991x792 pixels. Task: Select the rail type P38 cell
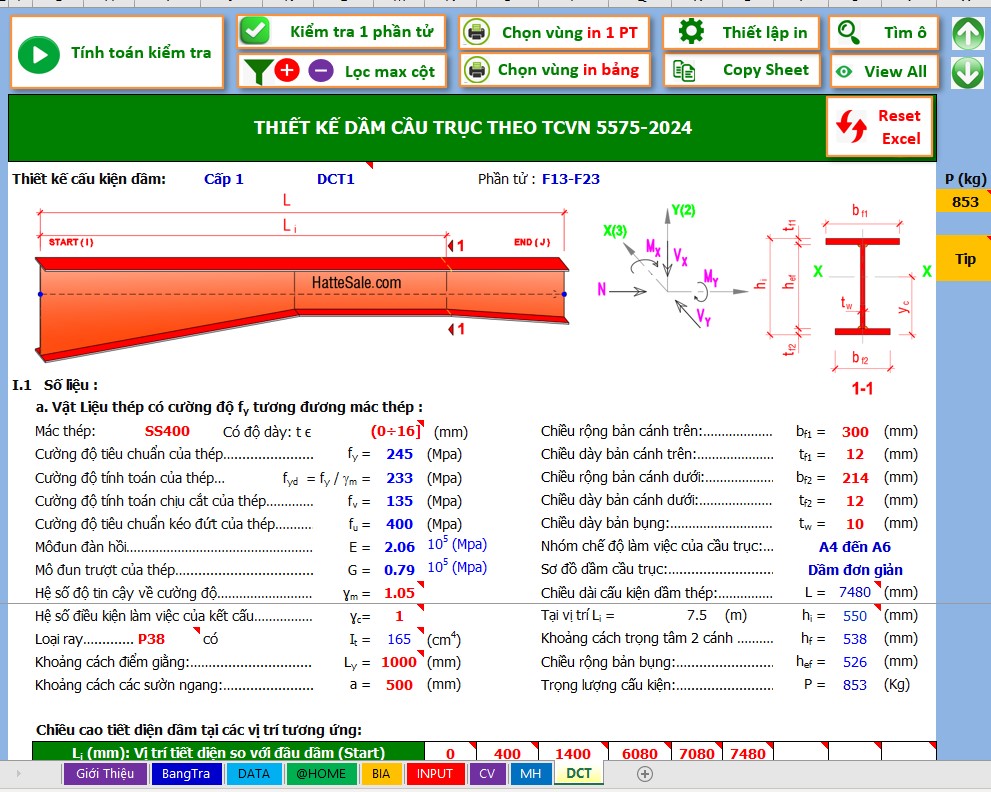coord(151,638)
